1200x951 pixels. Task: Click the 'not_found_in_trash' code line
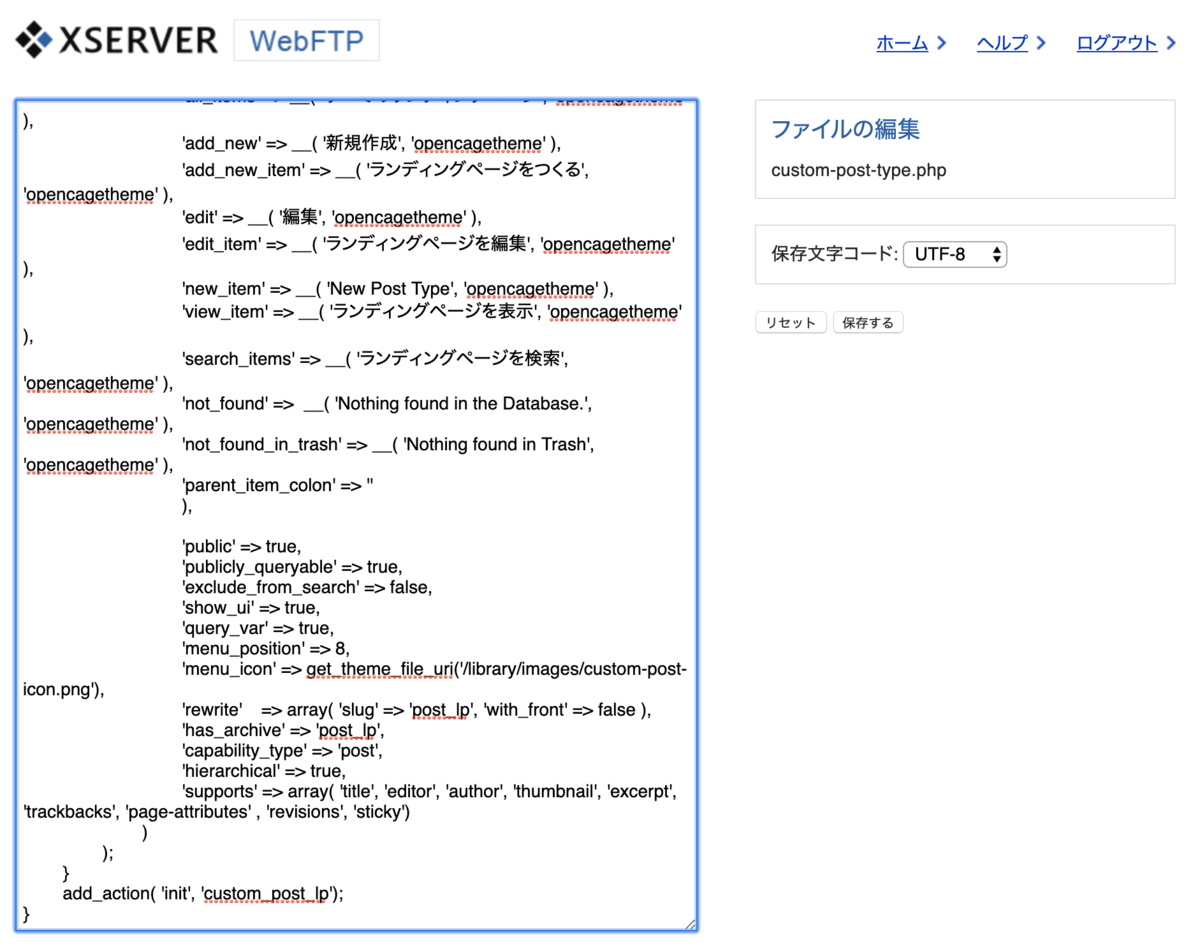pyautogui.click(x=388, y=443)
